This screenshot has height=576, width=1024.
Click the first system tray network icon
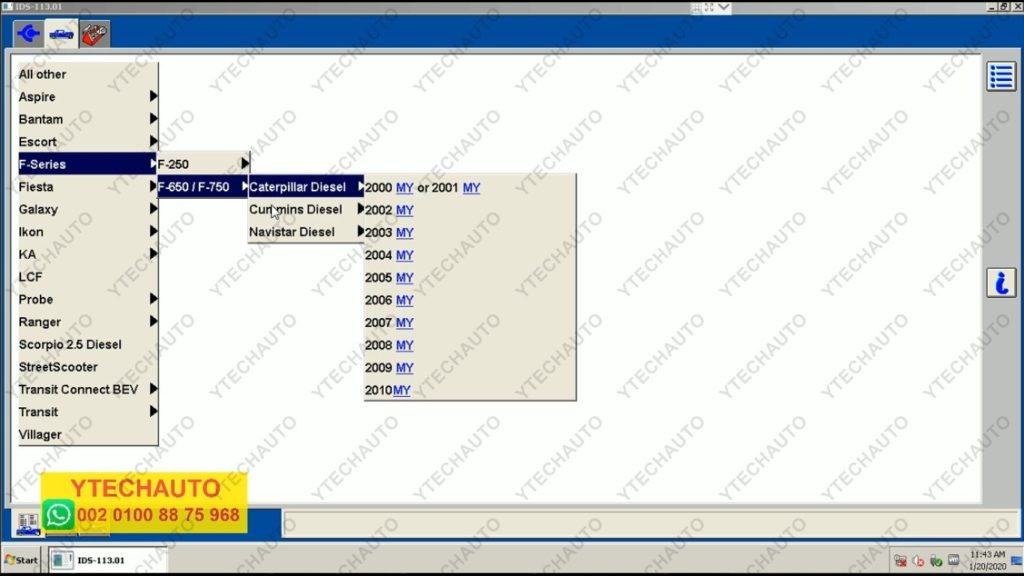[x=900, y=561]
